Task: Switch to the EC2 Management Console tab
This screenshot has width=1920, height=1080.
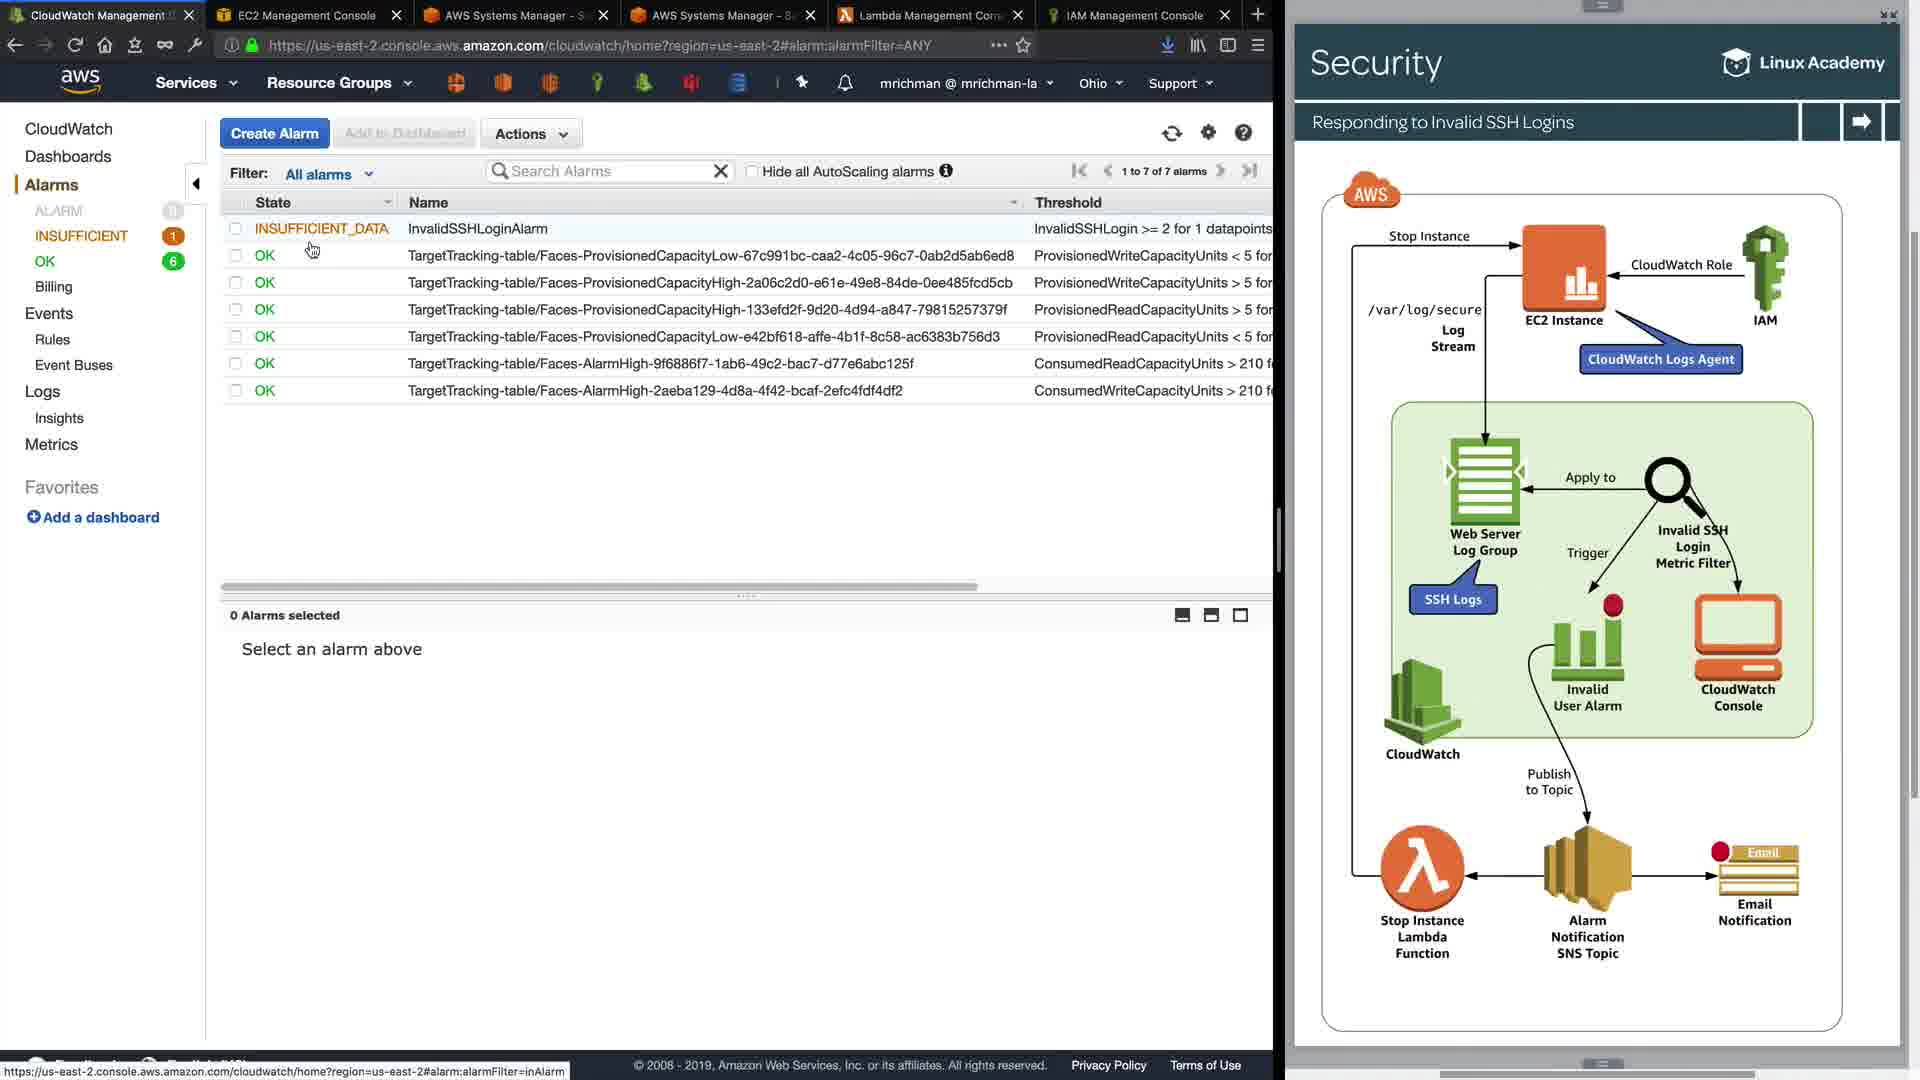Action: 306,15
